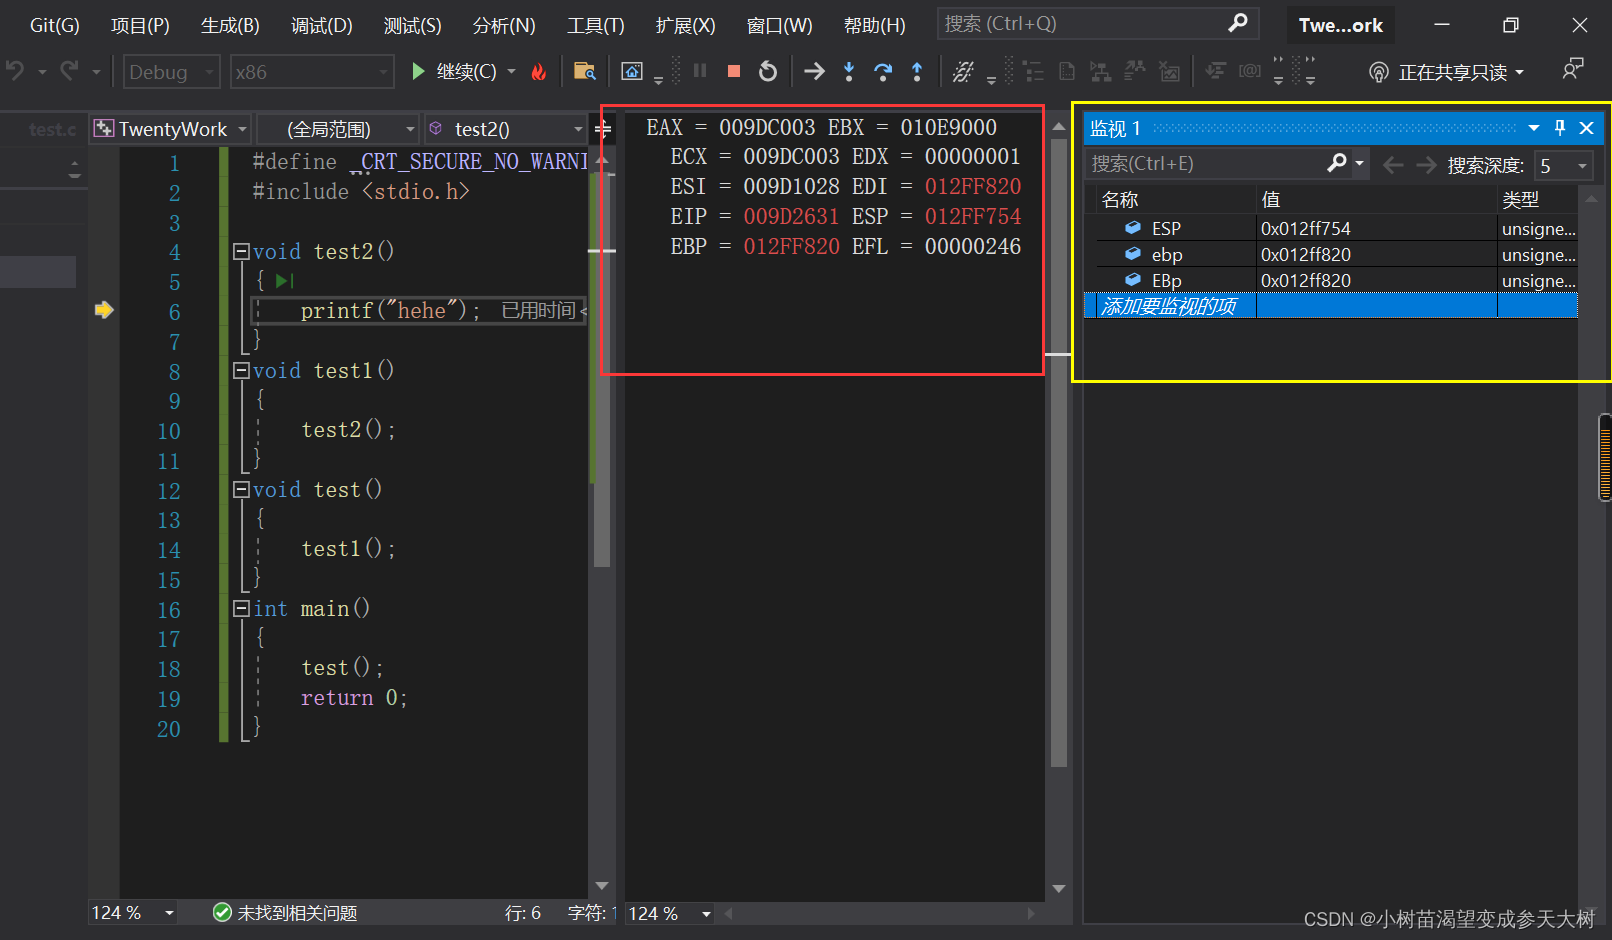This screenshot has height=940, width=1612.
Task: Select the ESP watch row
Action: click(x=1337, y=228)
